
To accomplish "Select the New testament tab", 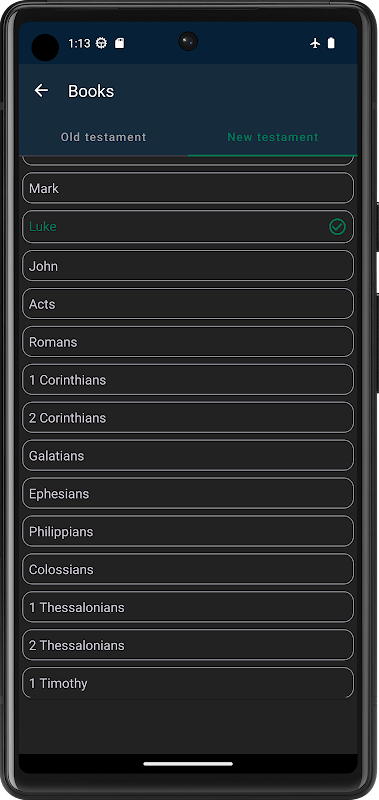I will (273, 137).
